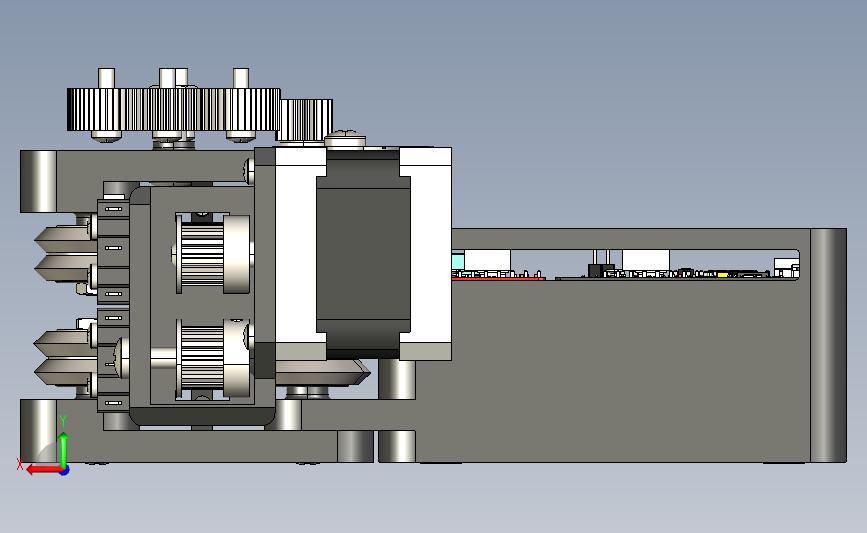Select the black stepper motor body

(x=363, y=254)
